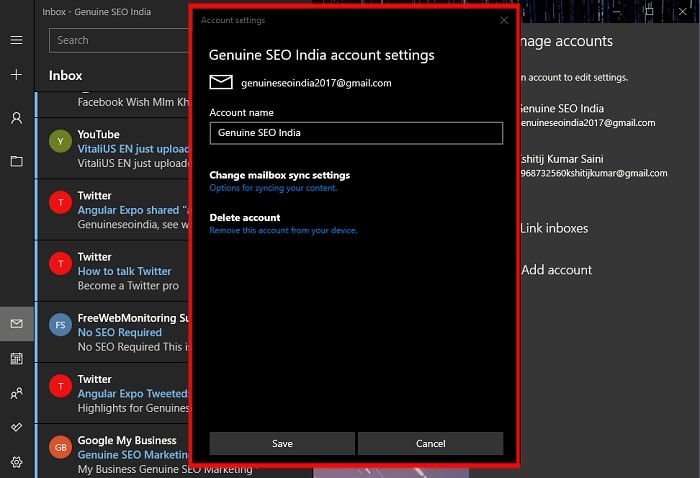Viewport: 700px width, 478px height.
Task: Click the genuineseoindia2017@gmail.com address in dialog
Action: point(316,83)
